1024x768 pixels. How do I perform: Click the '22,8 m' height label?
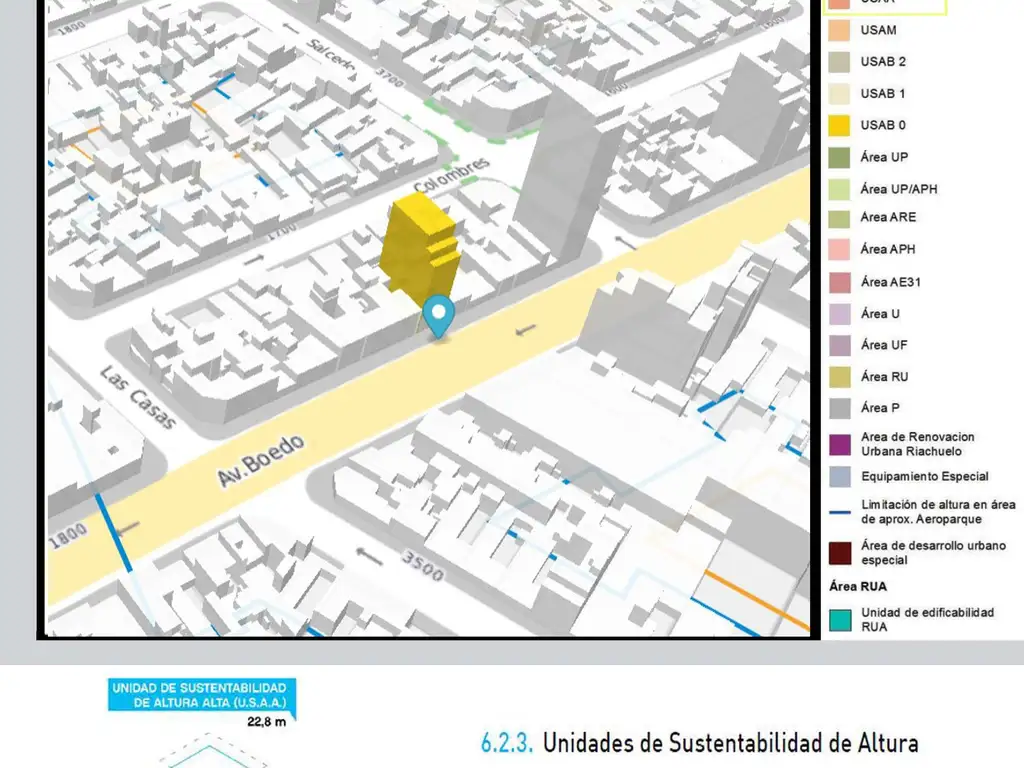click(x=266, y=722)
